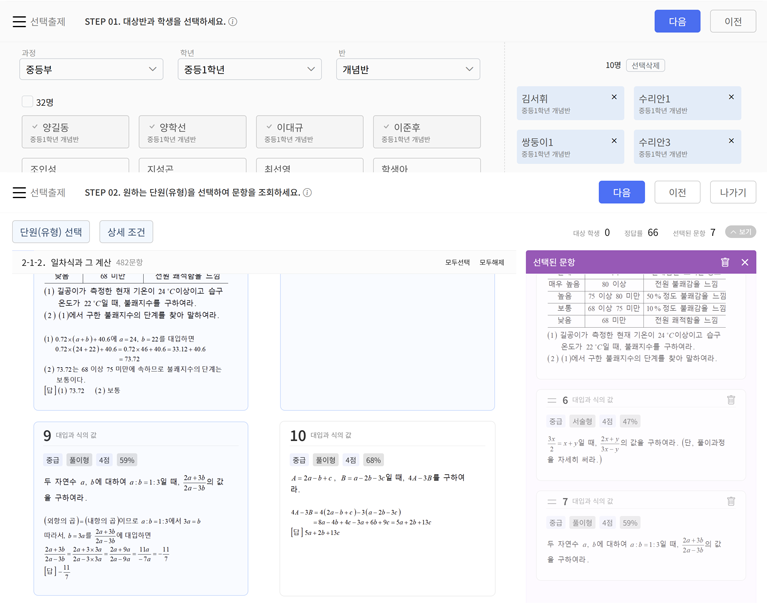The height and width of the screenshot is (610, 767).
Task: Remove student 수리안3 with the X icon
Action: coord(731,140)
